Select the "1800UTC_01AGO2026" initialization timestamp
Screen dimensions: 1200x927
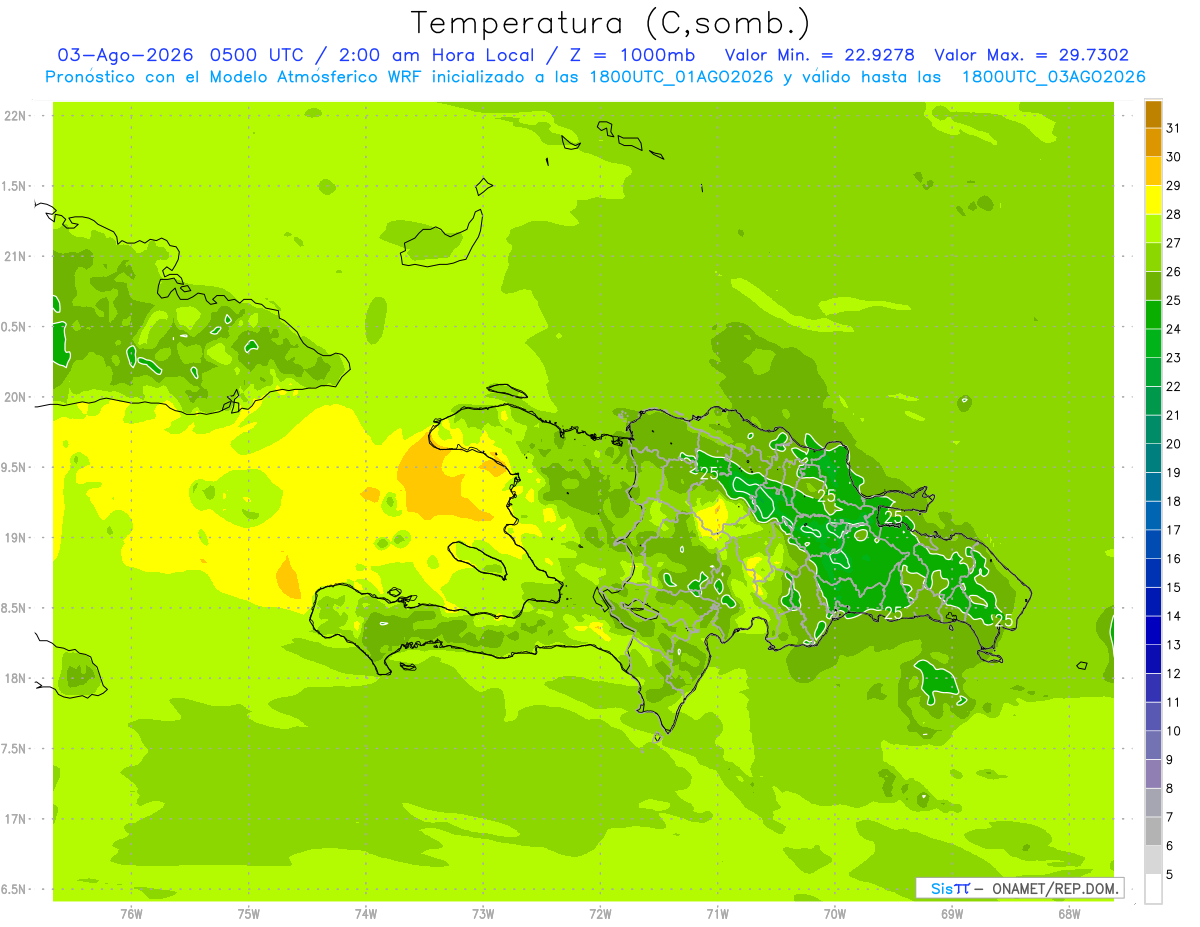(x=681, y=77)
